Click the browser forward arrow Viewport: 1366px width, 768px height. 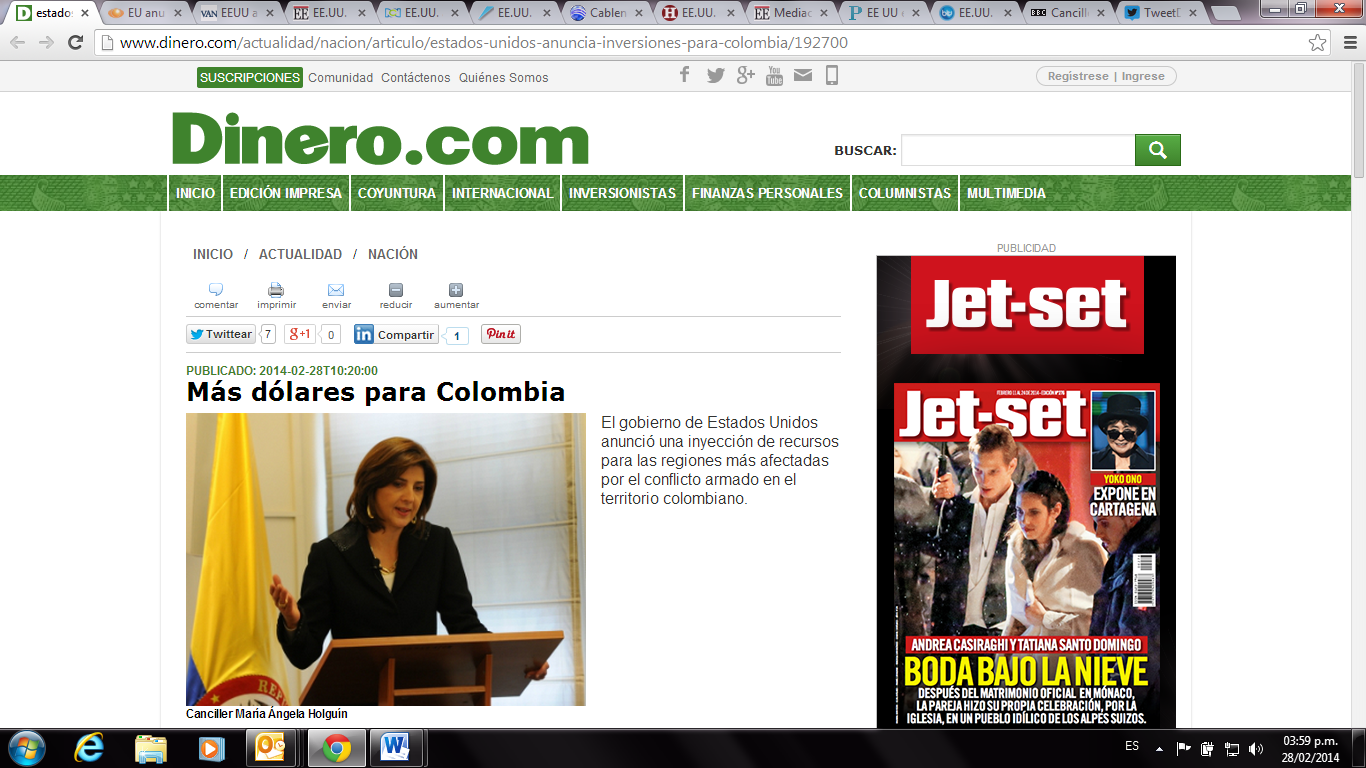click(x=46, y=43)
